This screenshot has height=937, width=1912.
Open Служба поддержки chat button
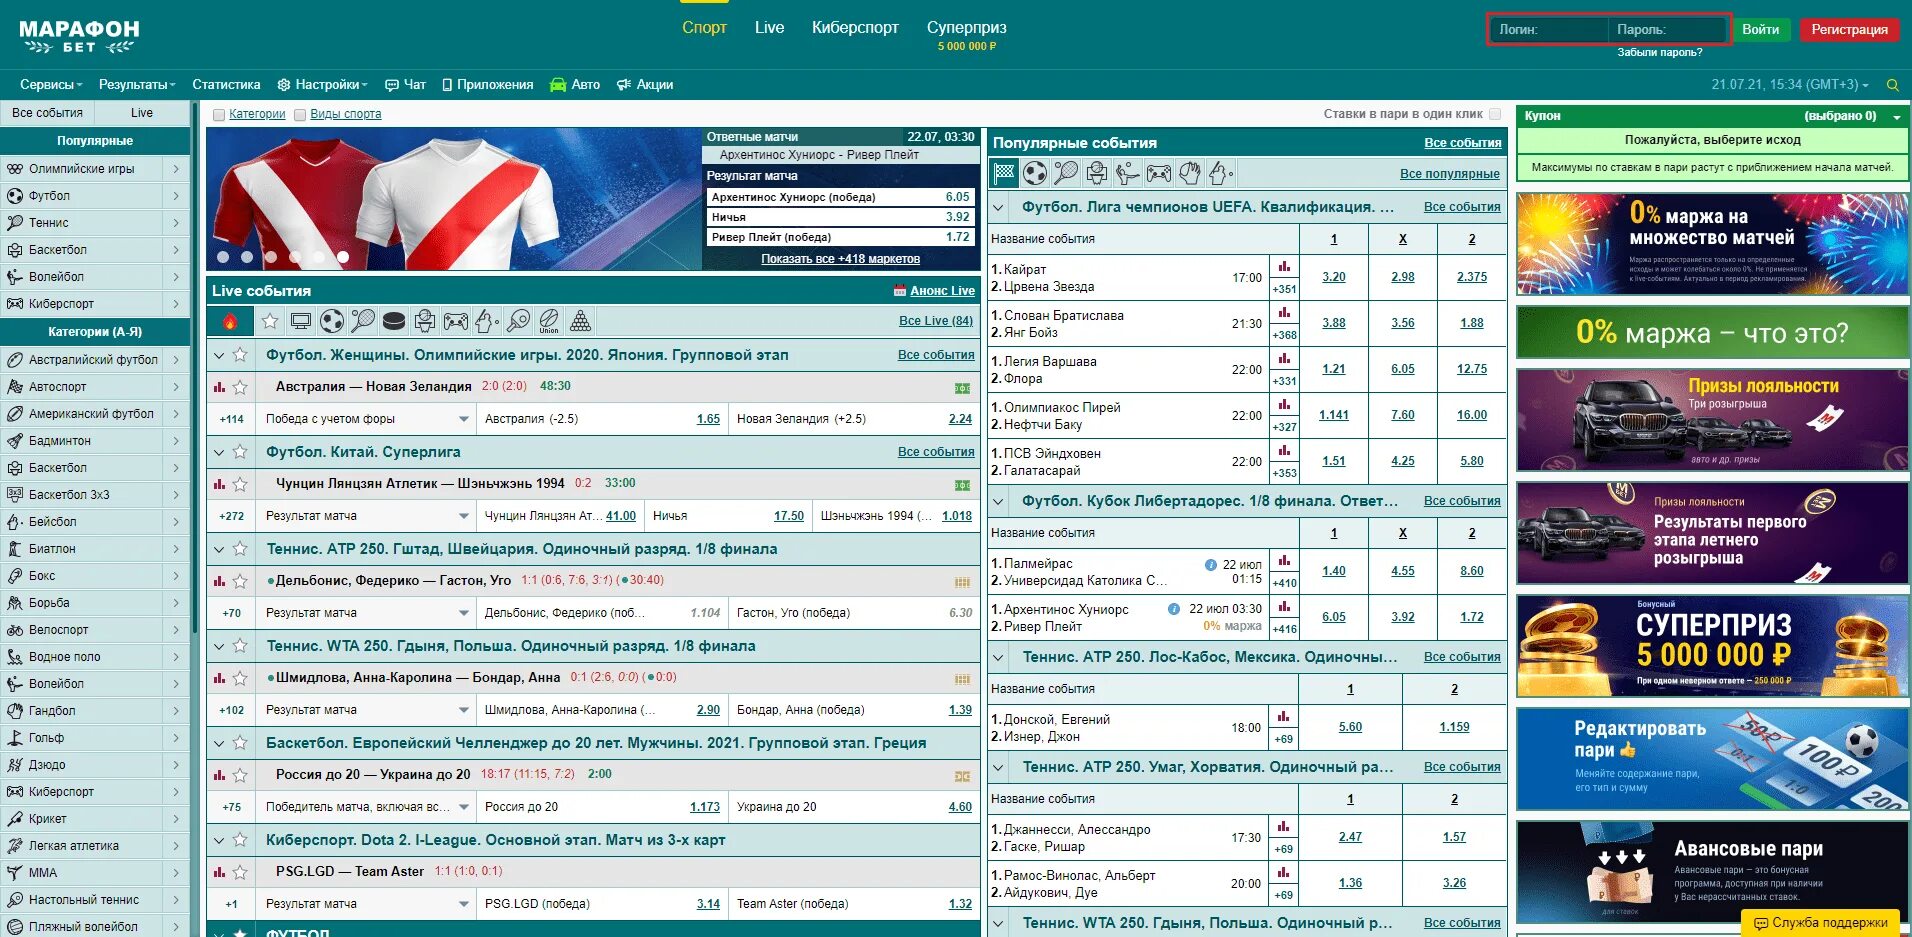1820,923
